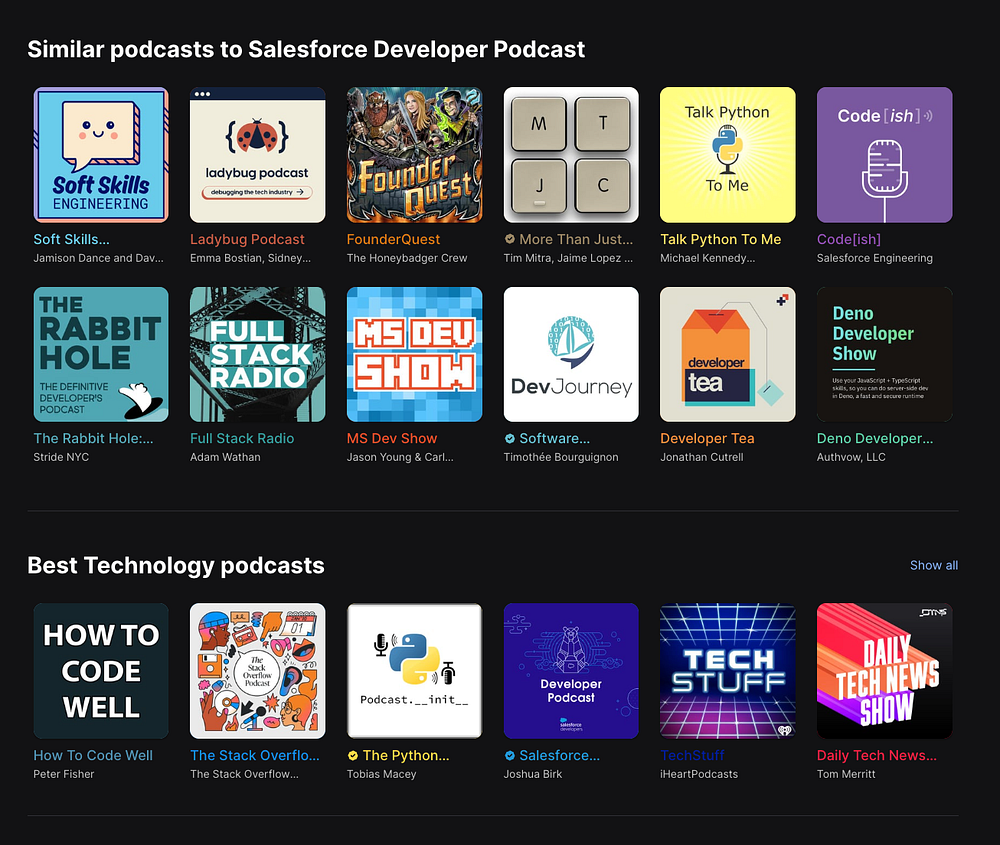Open the Developer Tea title link
The image size is (1000, 845).
pos(707,438)
